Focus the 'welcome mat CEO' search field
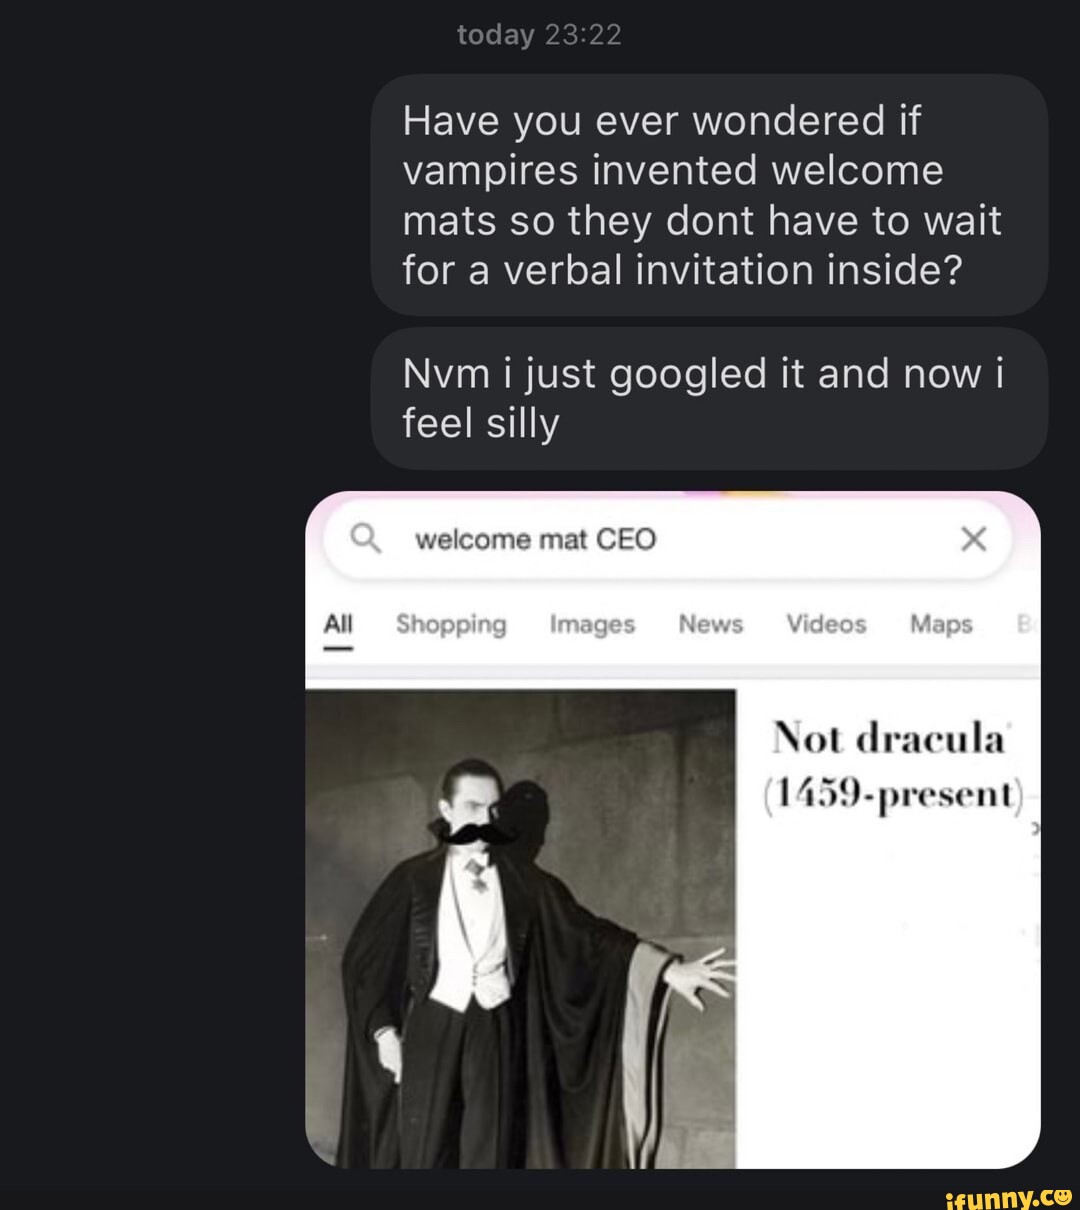The image size is (1080, 1210). coord(660,540)
